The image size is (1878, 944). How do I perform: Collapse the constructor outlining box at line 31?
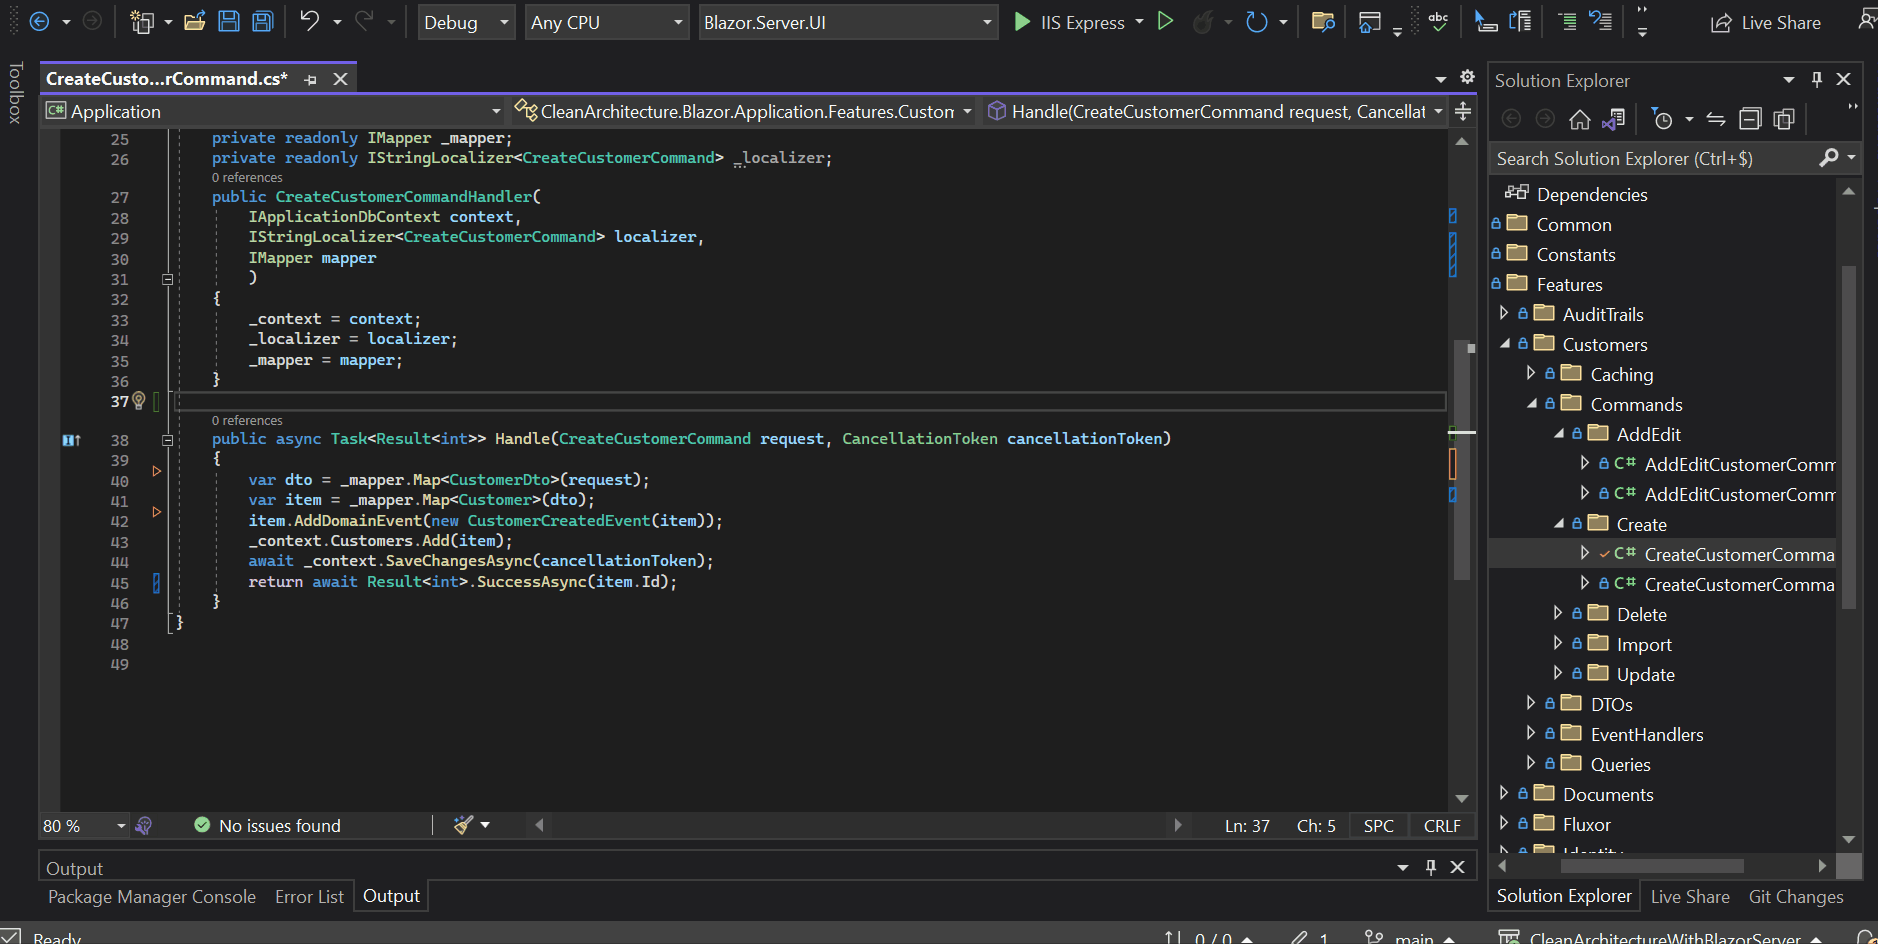(x=167, y=279)
